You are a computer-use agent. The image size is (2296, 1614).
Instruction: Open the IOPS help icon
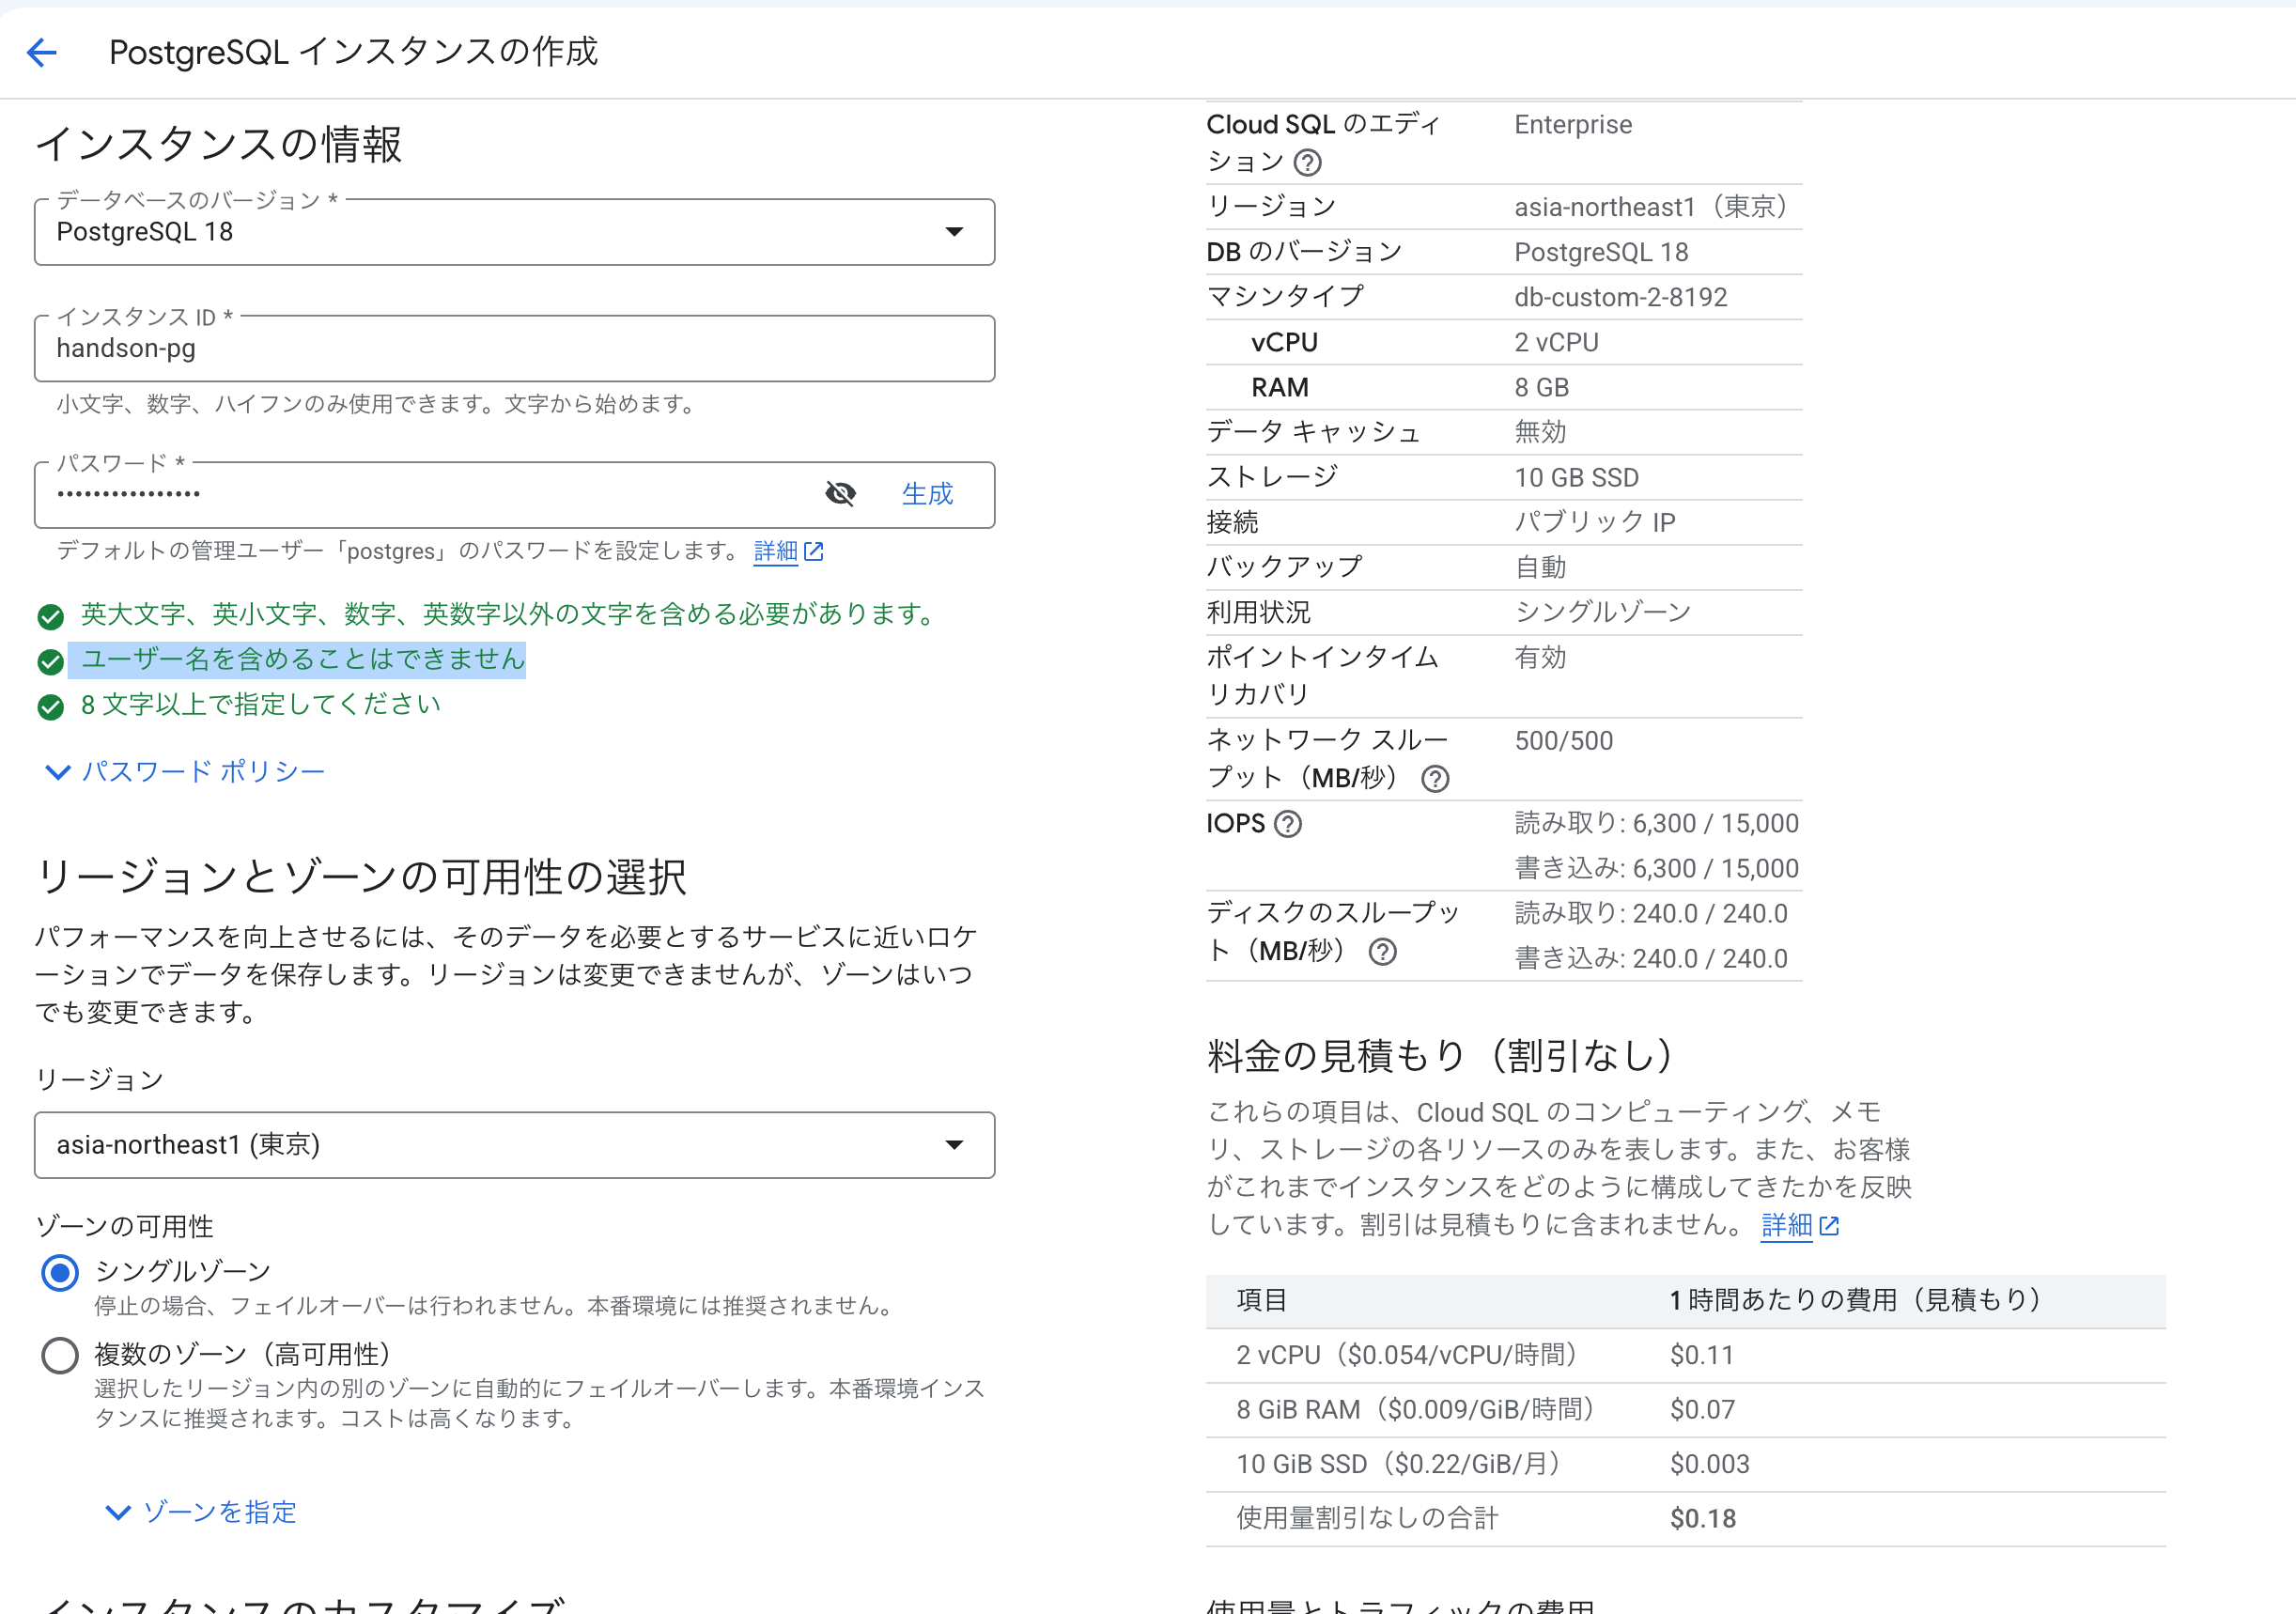coord(1288,824)
